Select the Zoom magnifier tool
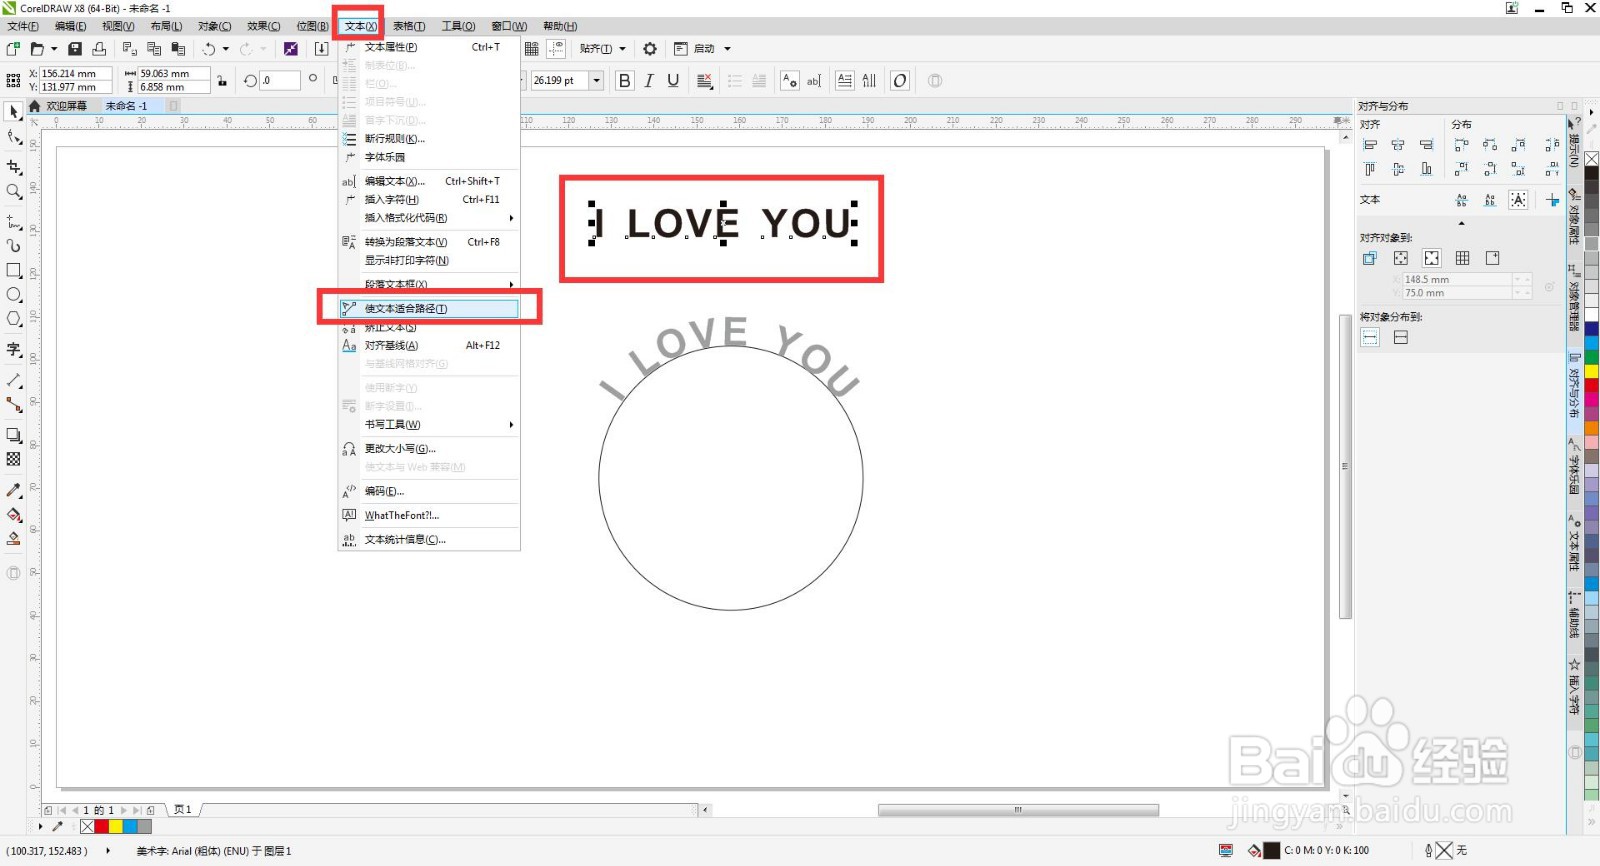The width and height of the screenshot is (1600, 866). pyautogui.click(x=14, y=191)
